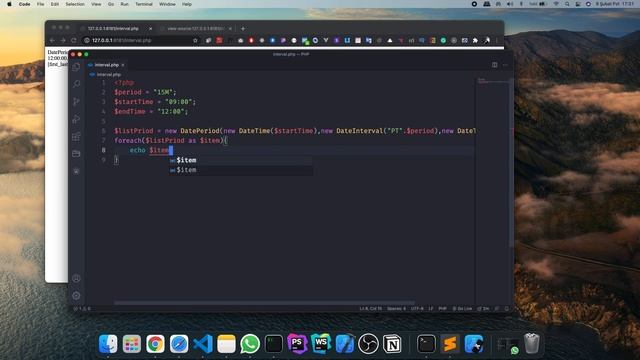This screenshot has width=640, height=360.
Task: Open the Terminal menu in the menu bar
Action: pyautogui.click(x=144, y=4)
